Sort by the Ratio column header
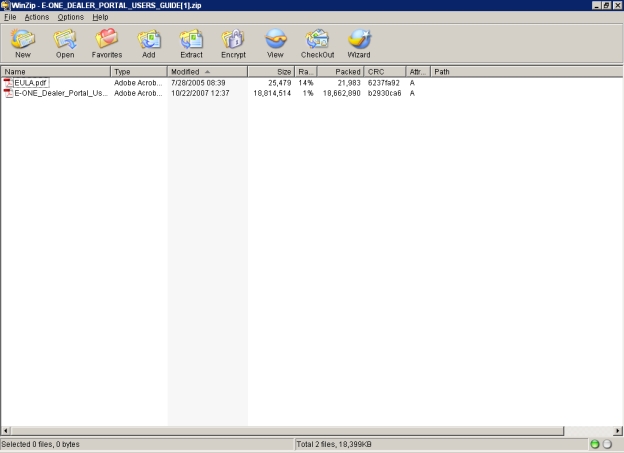 pyautogui.click(x=306, y=72)
